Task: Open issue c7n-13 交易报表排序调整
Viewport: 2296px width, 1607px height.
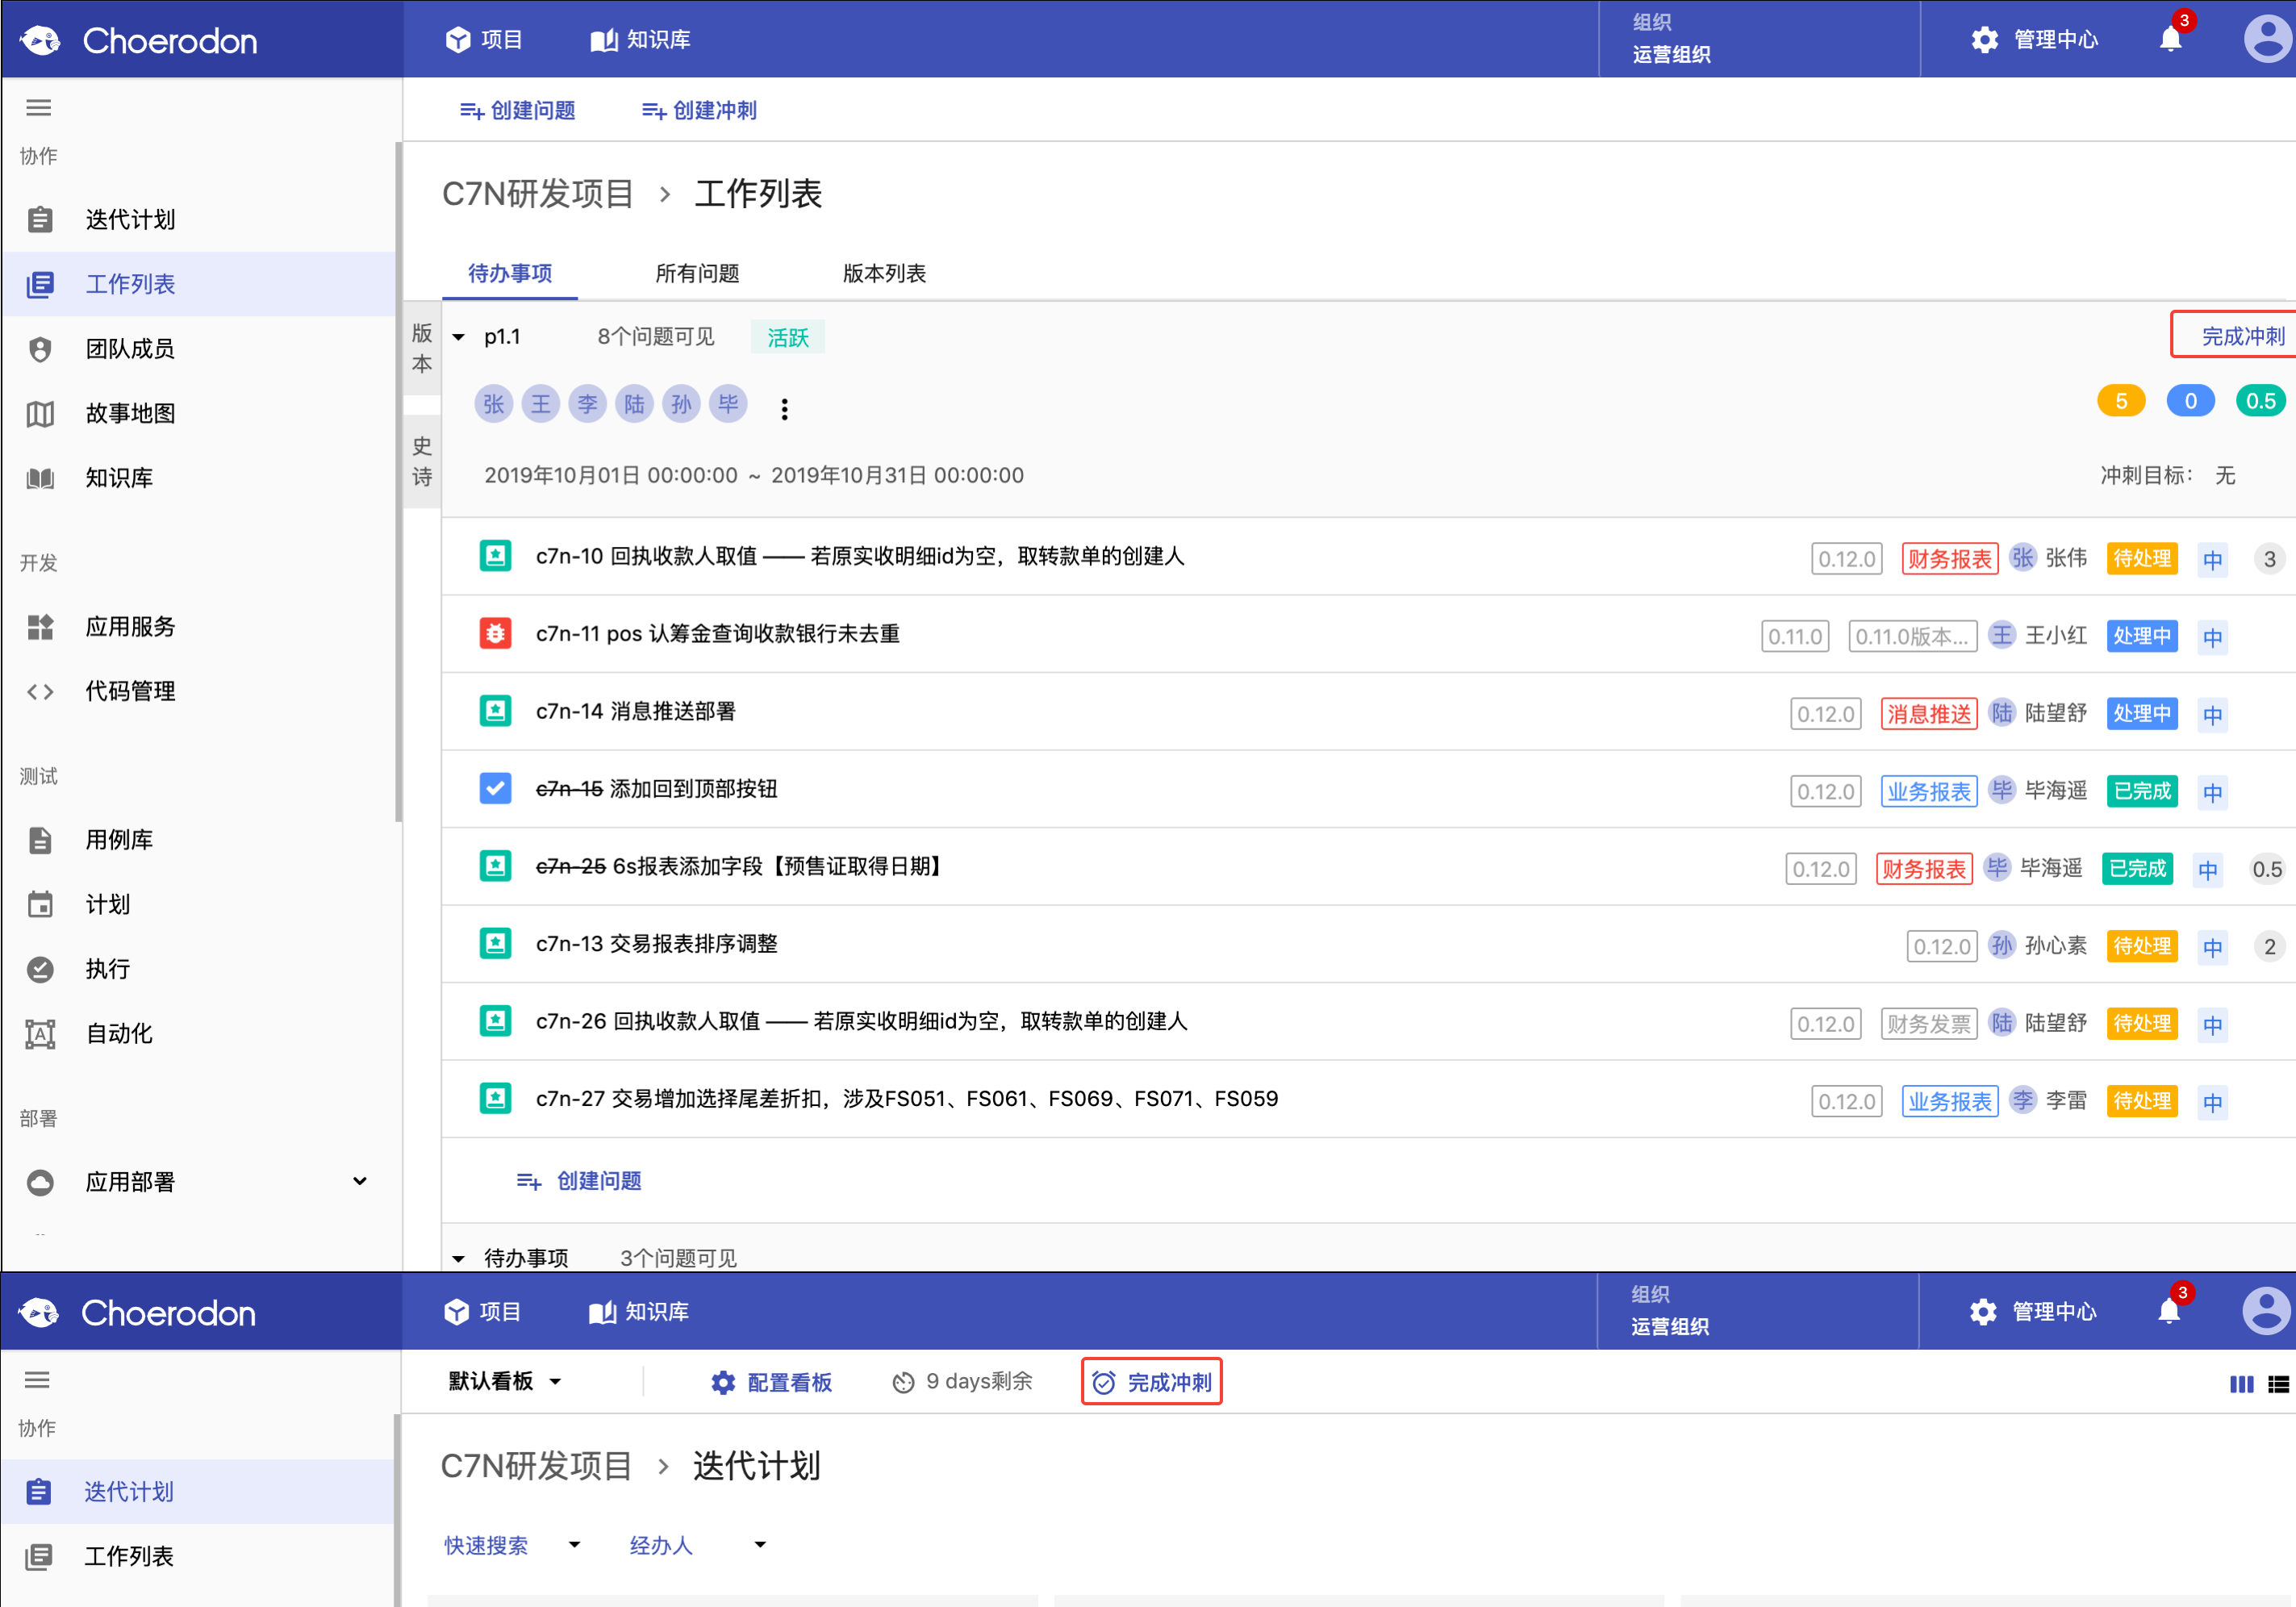Action: (x=657, y=943)
